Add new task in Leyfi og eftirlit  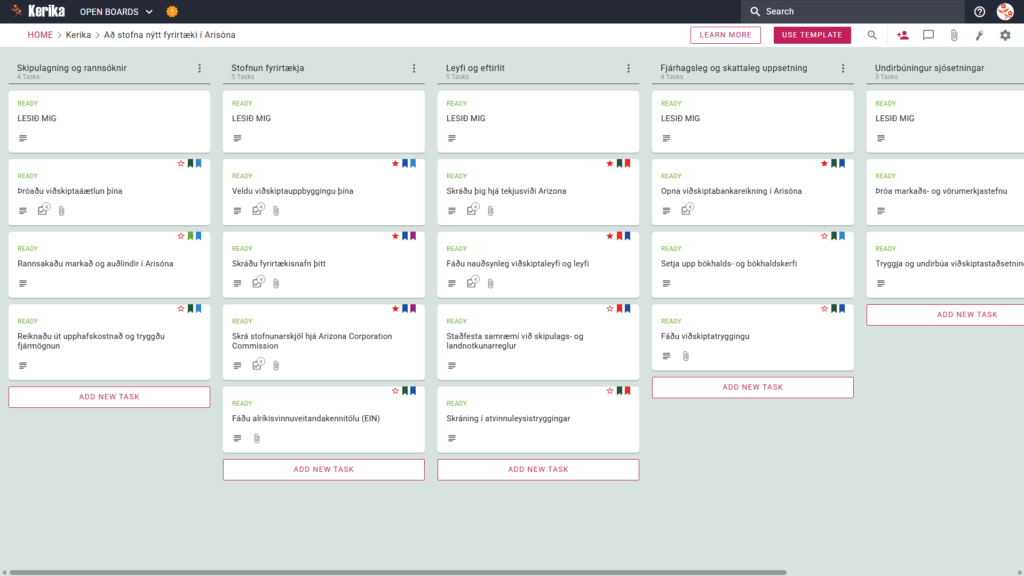coord(538,470)
